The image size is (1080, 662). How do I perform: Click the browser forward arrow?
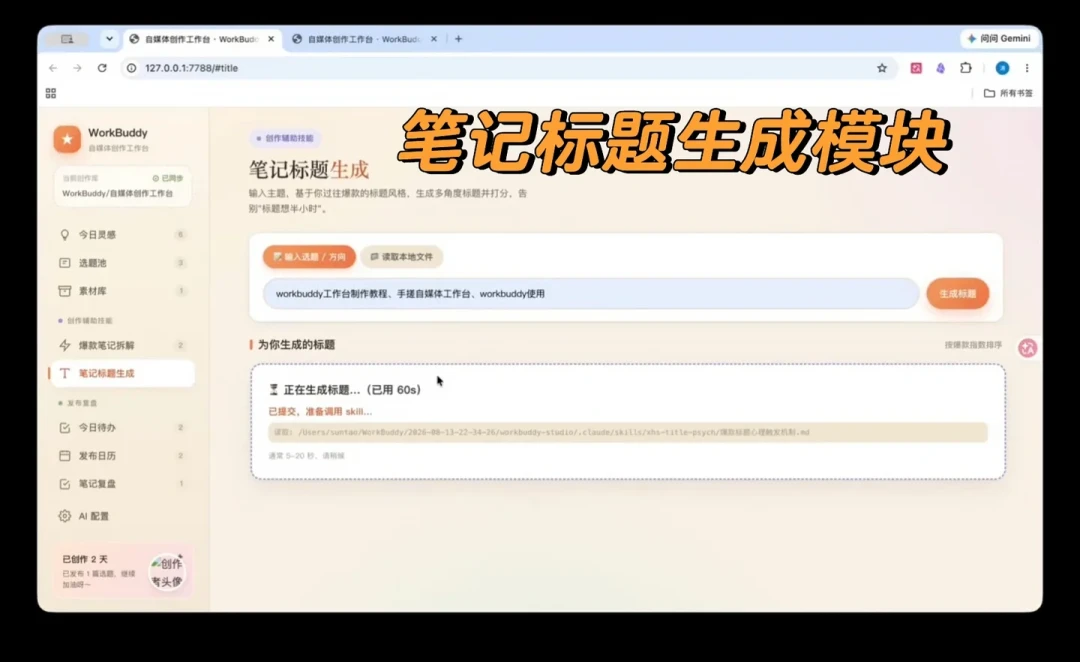pos(77,68)
